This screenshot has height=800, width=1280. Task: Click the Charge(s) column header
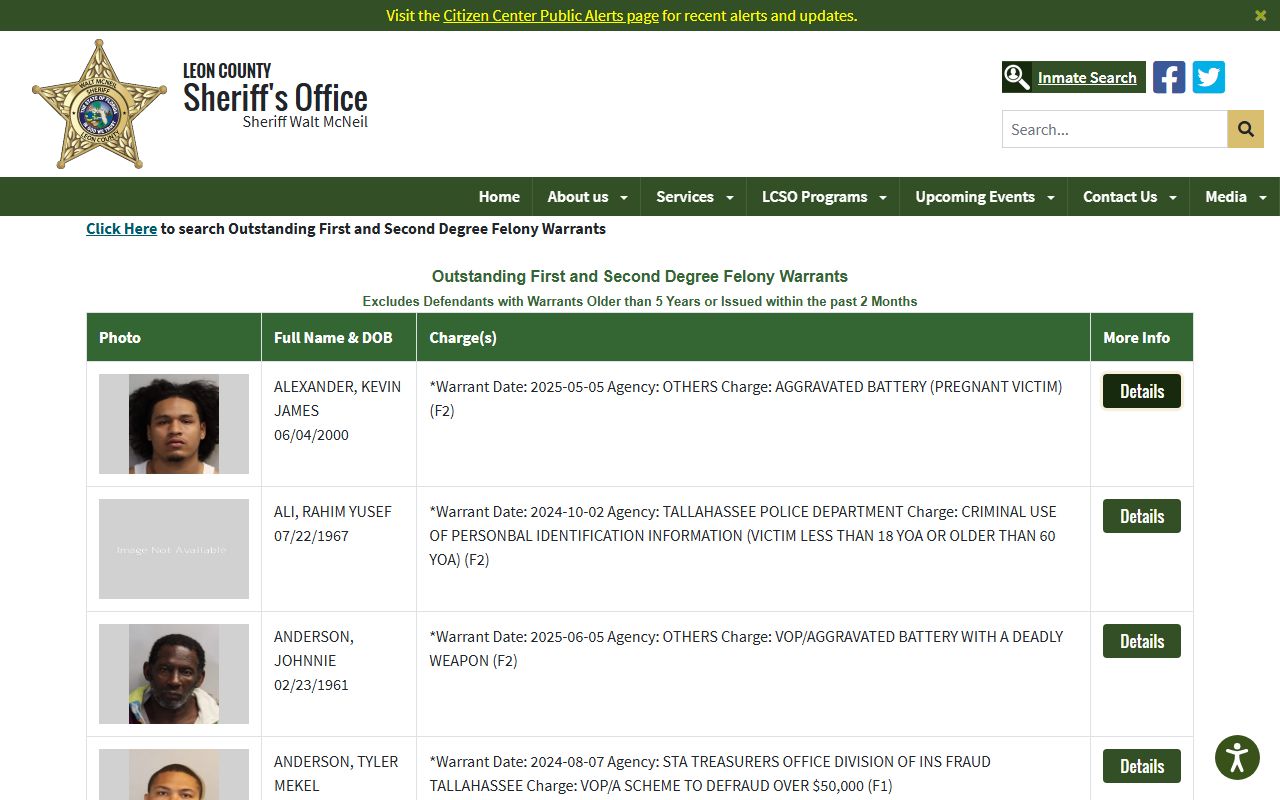tap(754, 337)
